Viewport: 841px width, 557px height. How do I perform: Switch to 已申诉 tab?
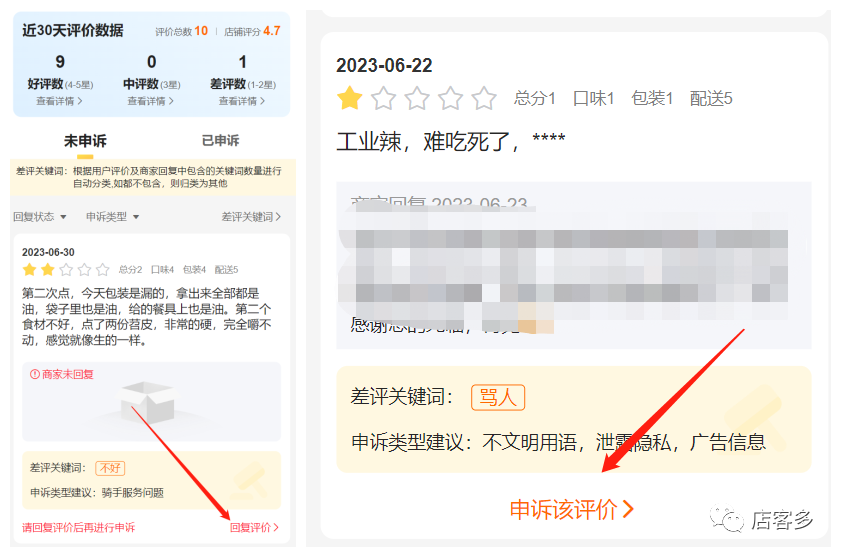[x=220, y=141]
